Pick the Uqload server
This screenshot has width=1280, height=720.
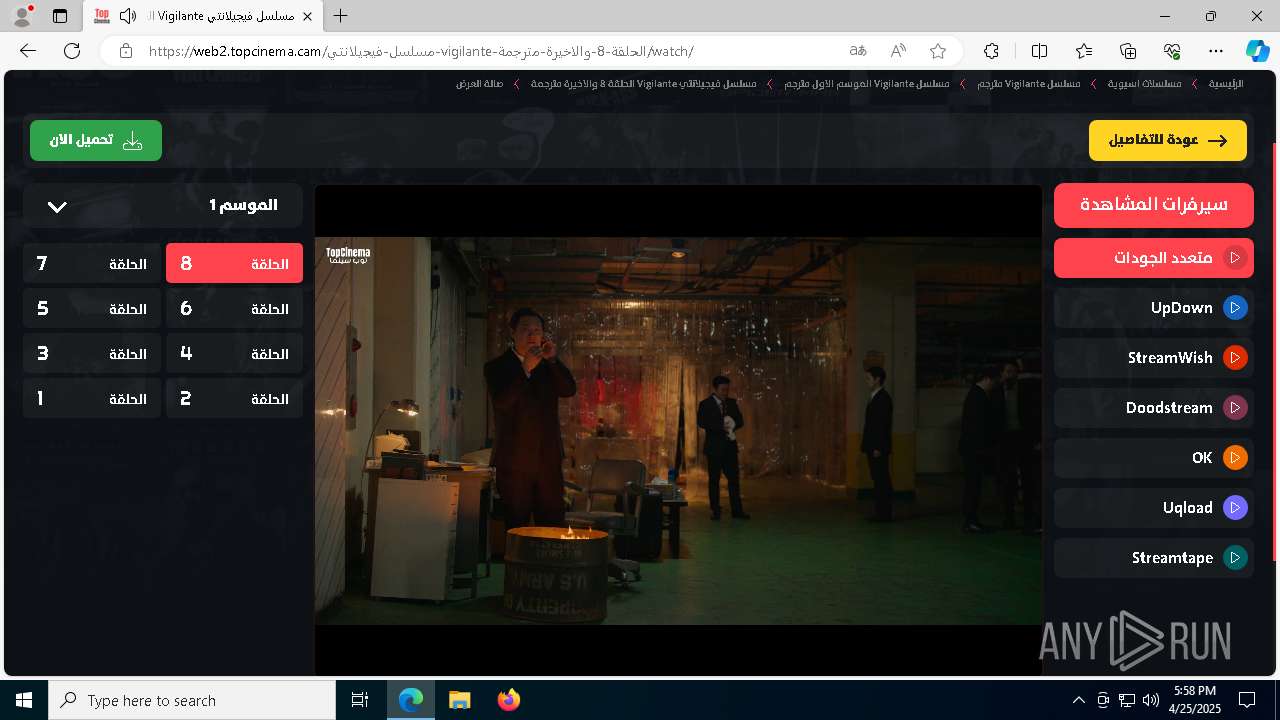coord(1153,508)
